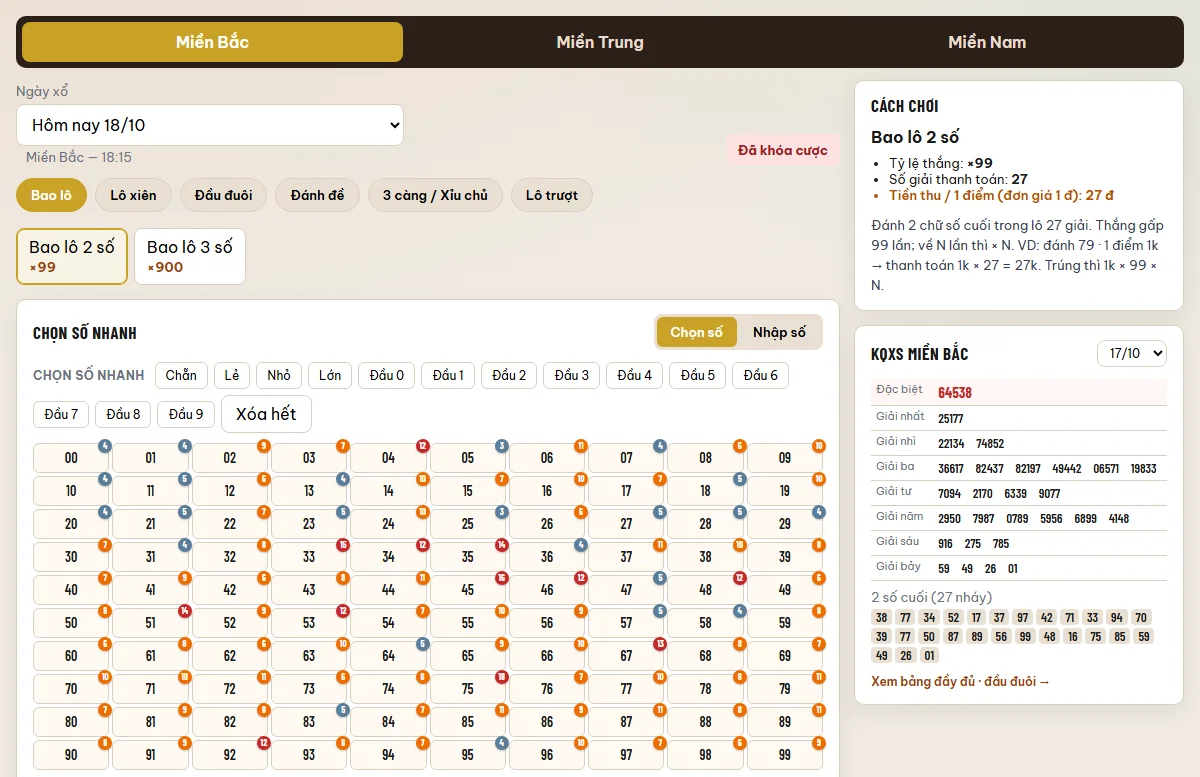
Task: Quick-select odd numbers with Lẻ
Action: [x=232, y=375]
